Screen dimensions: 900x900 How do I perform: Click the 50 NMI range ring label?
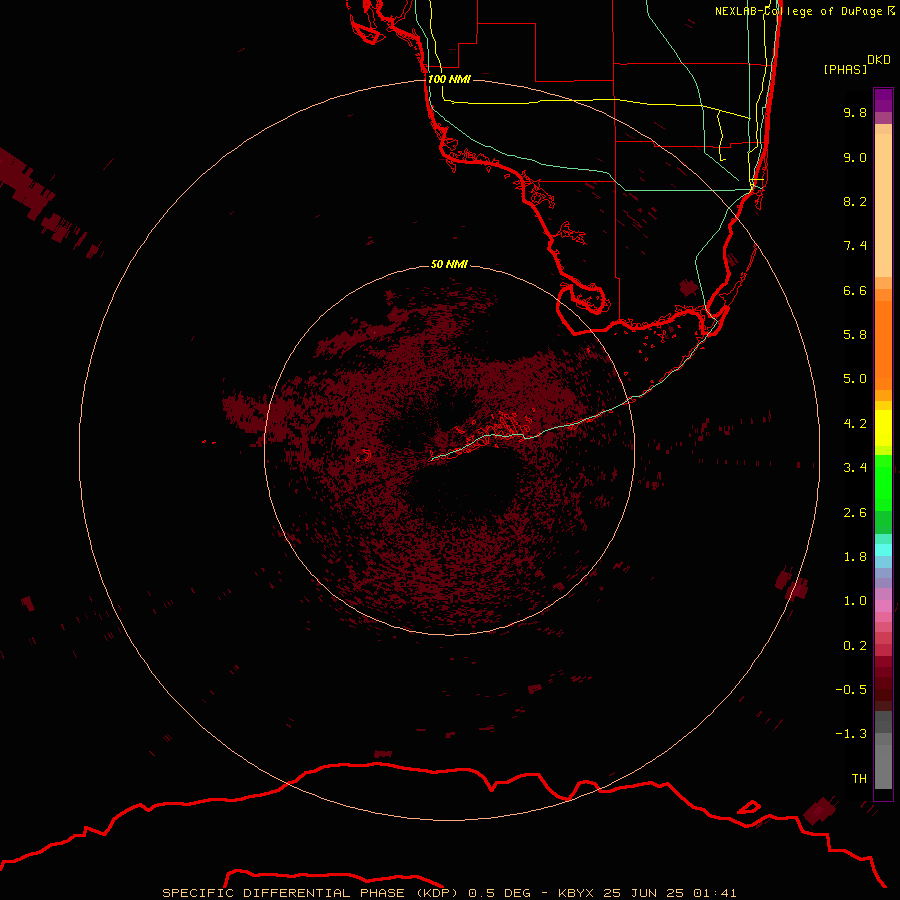[449, 264]
